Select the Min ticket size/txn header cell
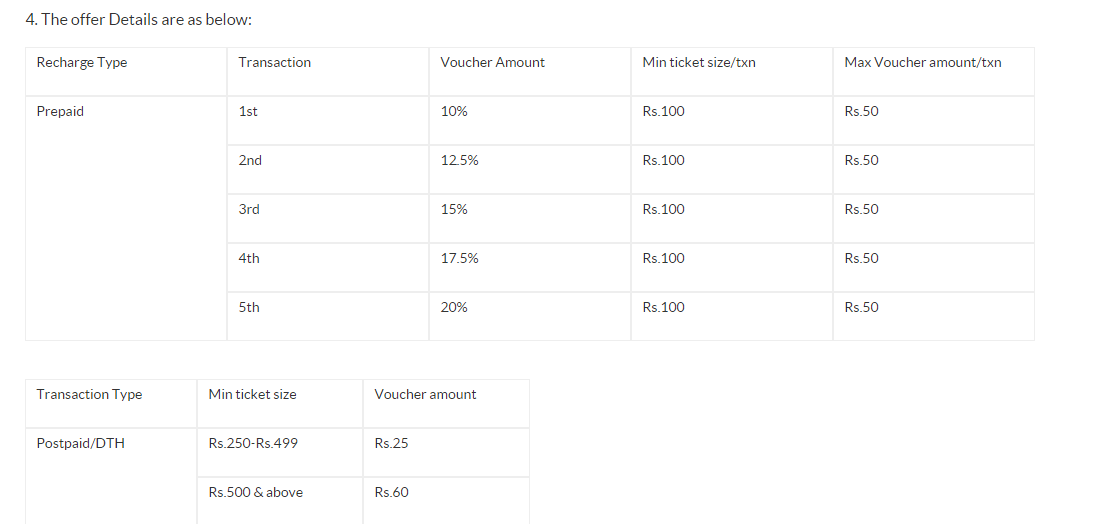 (x=698, y=63)
